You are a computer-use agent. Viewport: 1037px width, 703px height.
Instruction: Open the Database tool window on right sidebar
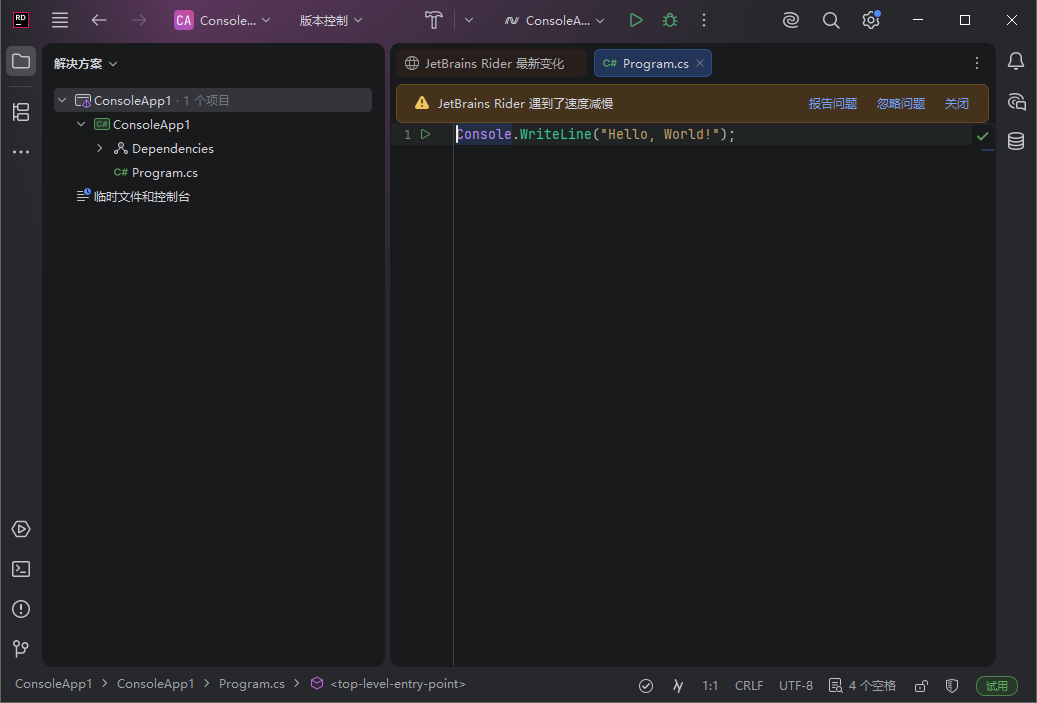pyautogui.click(x=1016, y=140)
